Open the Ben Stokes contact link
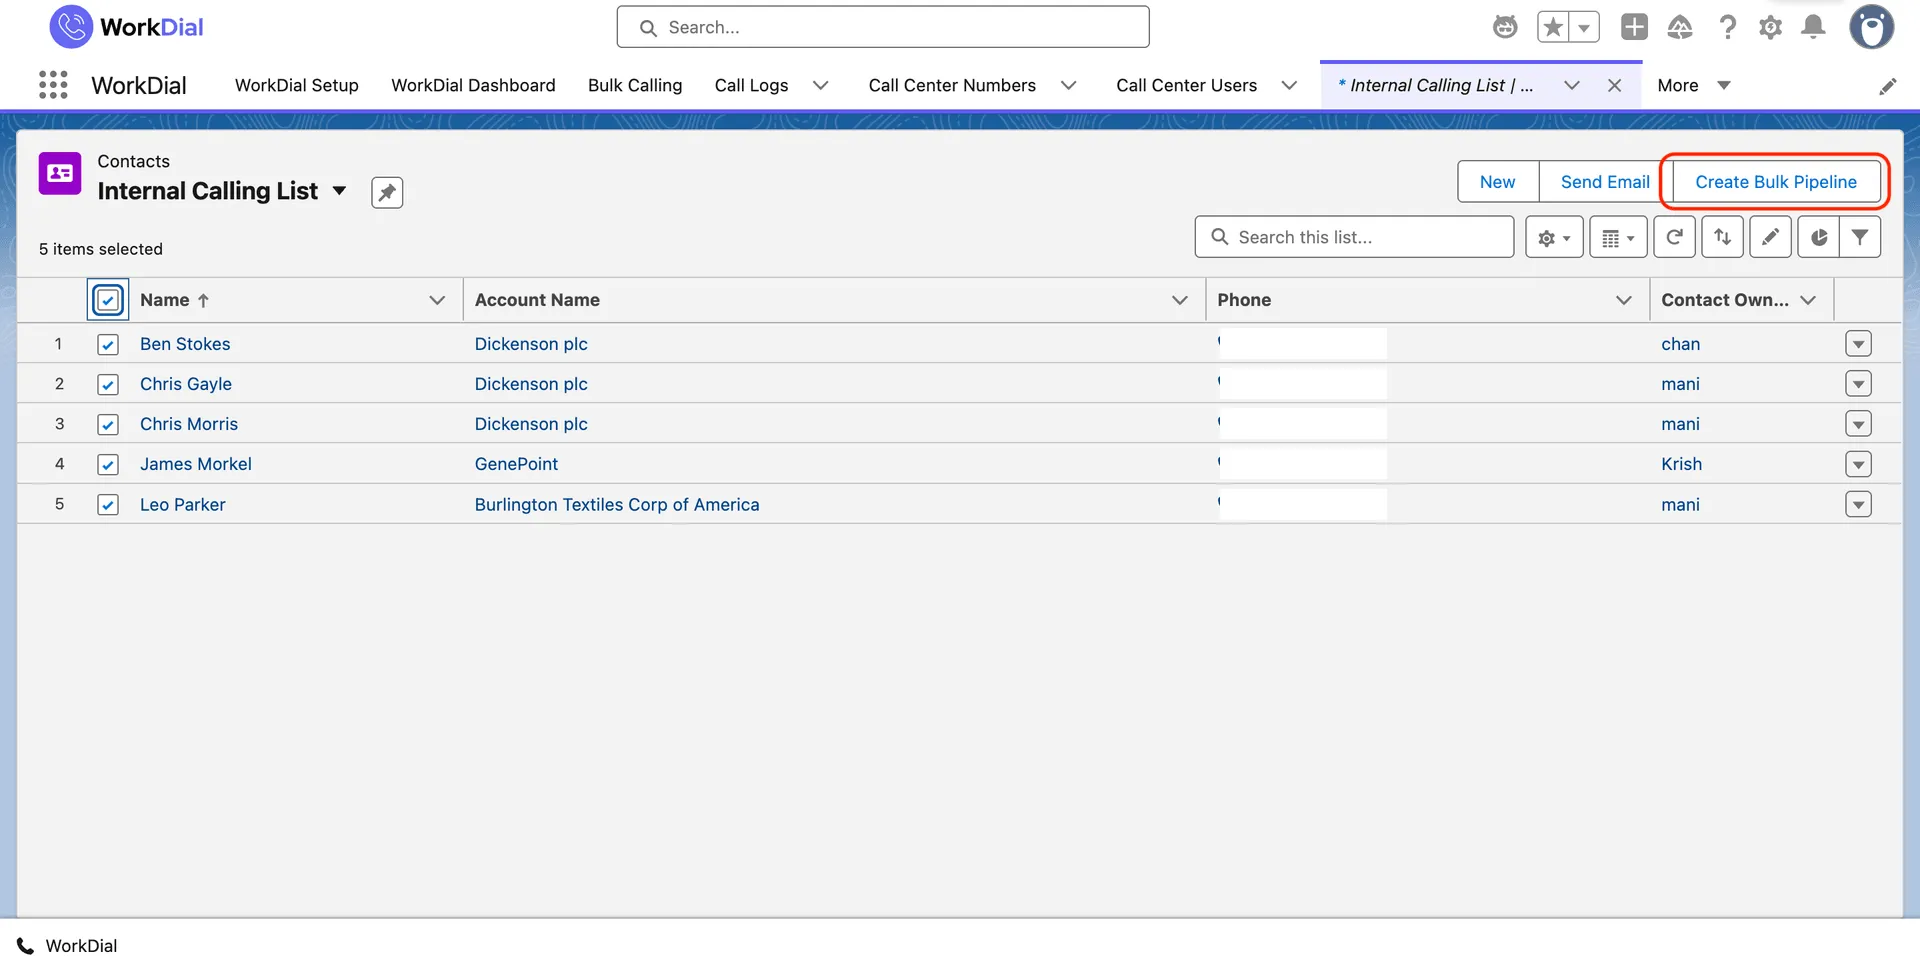 tap(185, 344)
